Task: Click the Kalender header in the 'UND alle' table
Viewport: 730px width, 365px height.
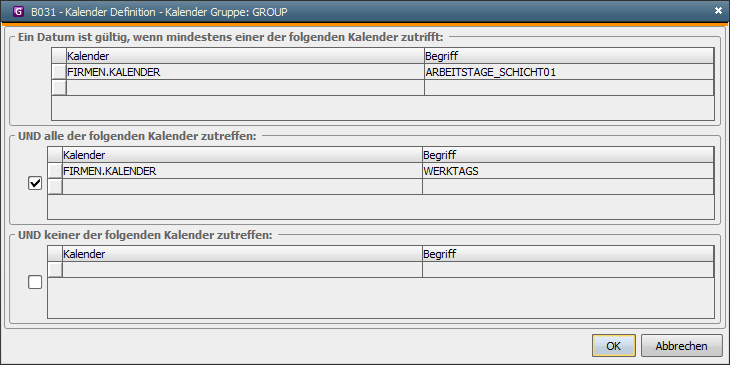Action: (242, 155)
